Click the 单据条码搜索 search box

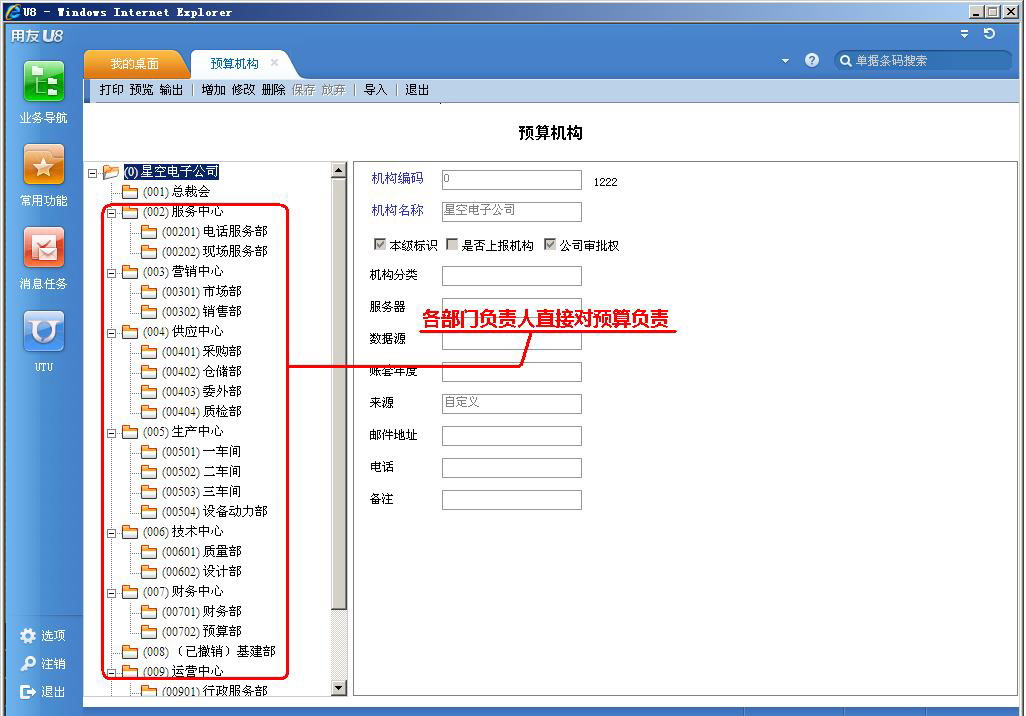click(x=924, y=61)
